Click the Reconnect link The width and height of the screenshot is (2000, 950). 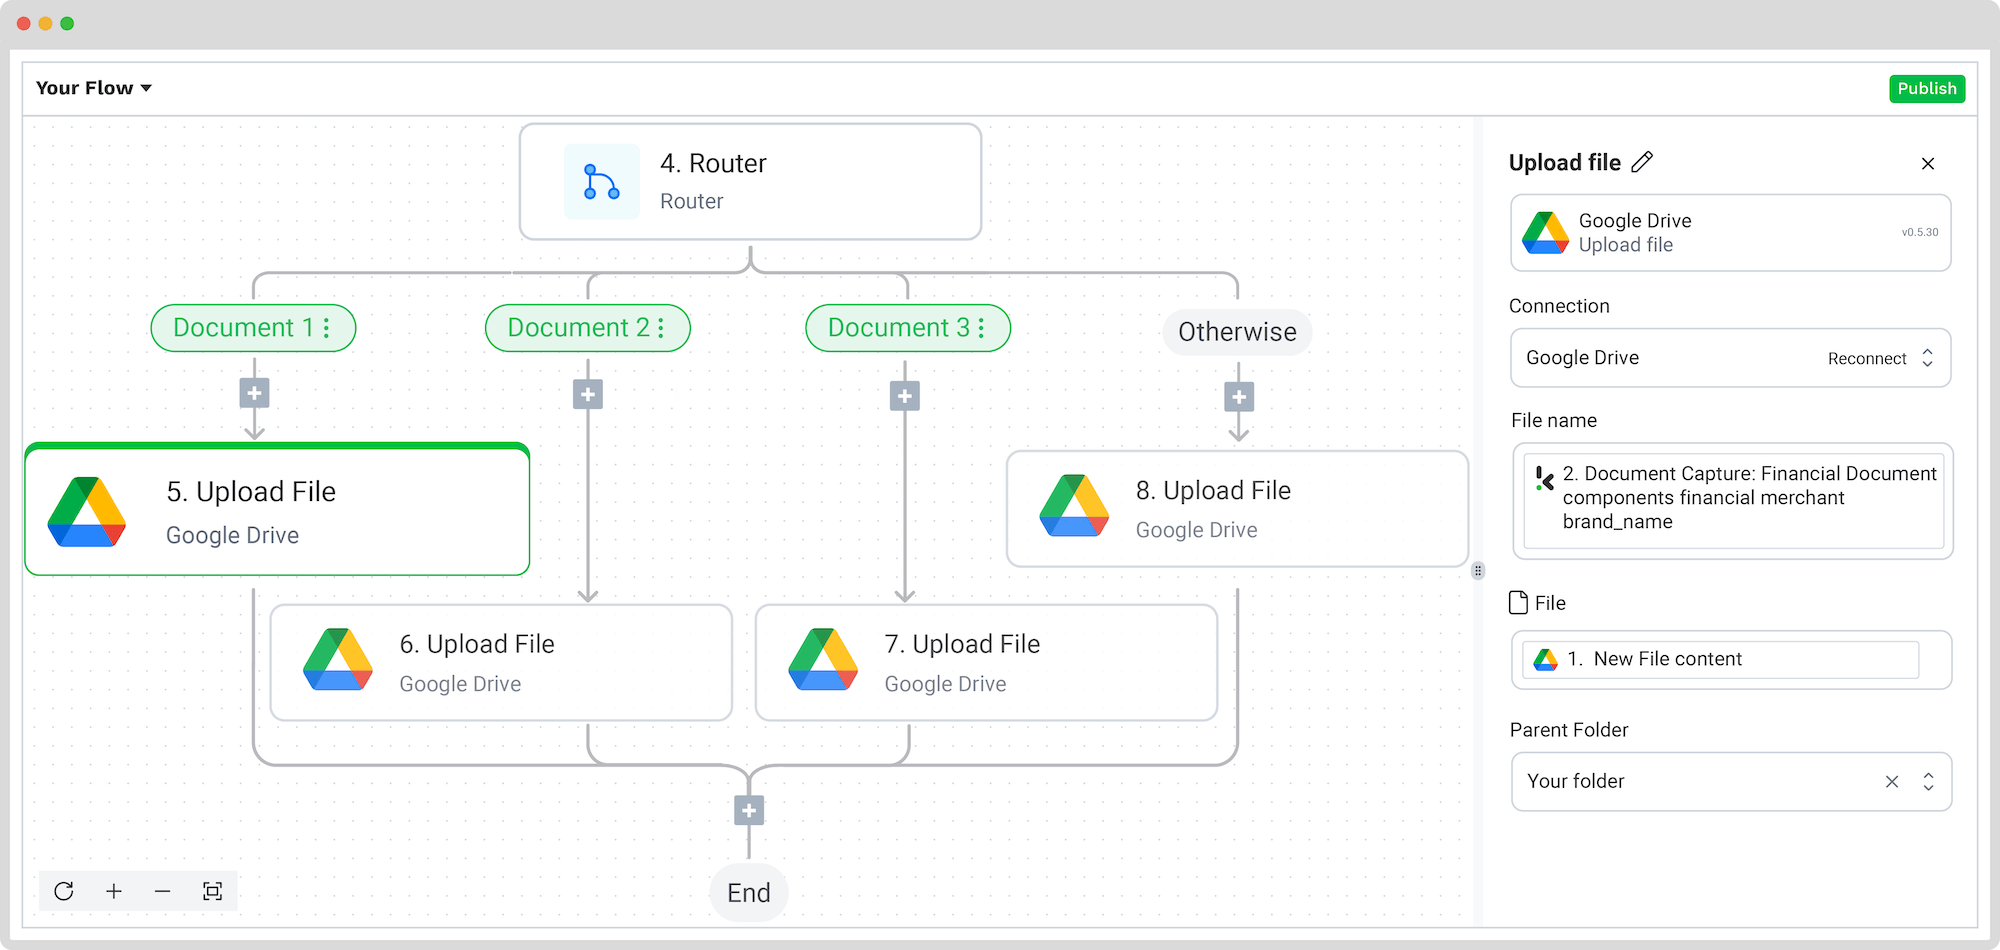(1867, 358)
